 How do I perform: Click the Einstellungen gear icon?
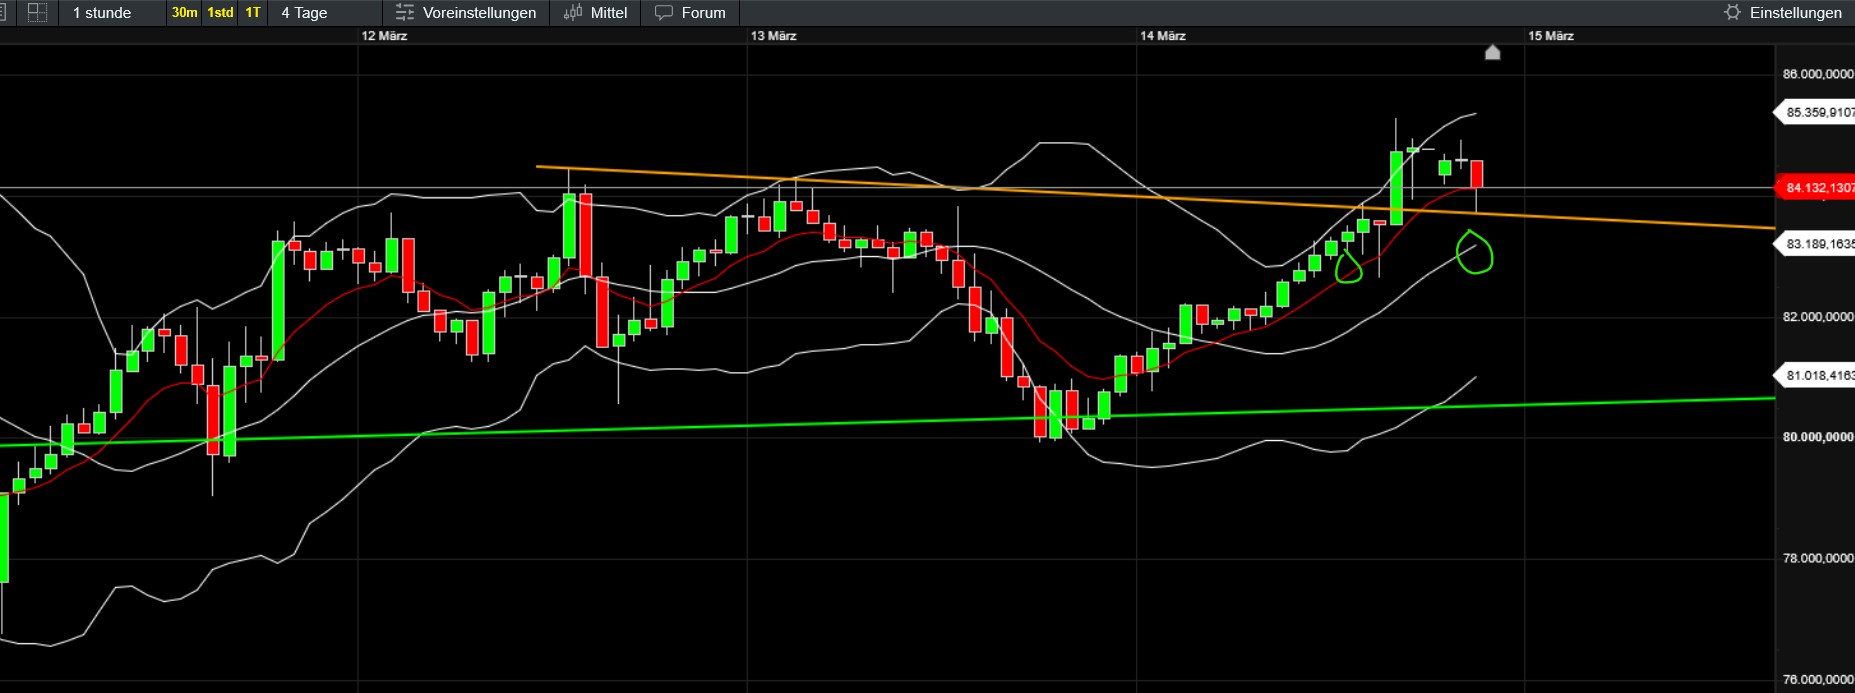click(1732, 13)
